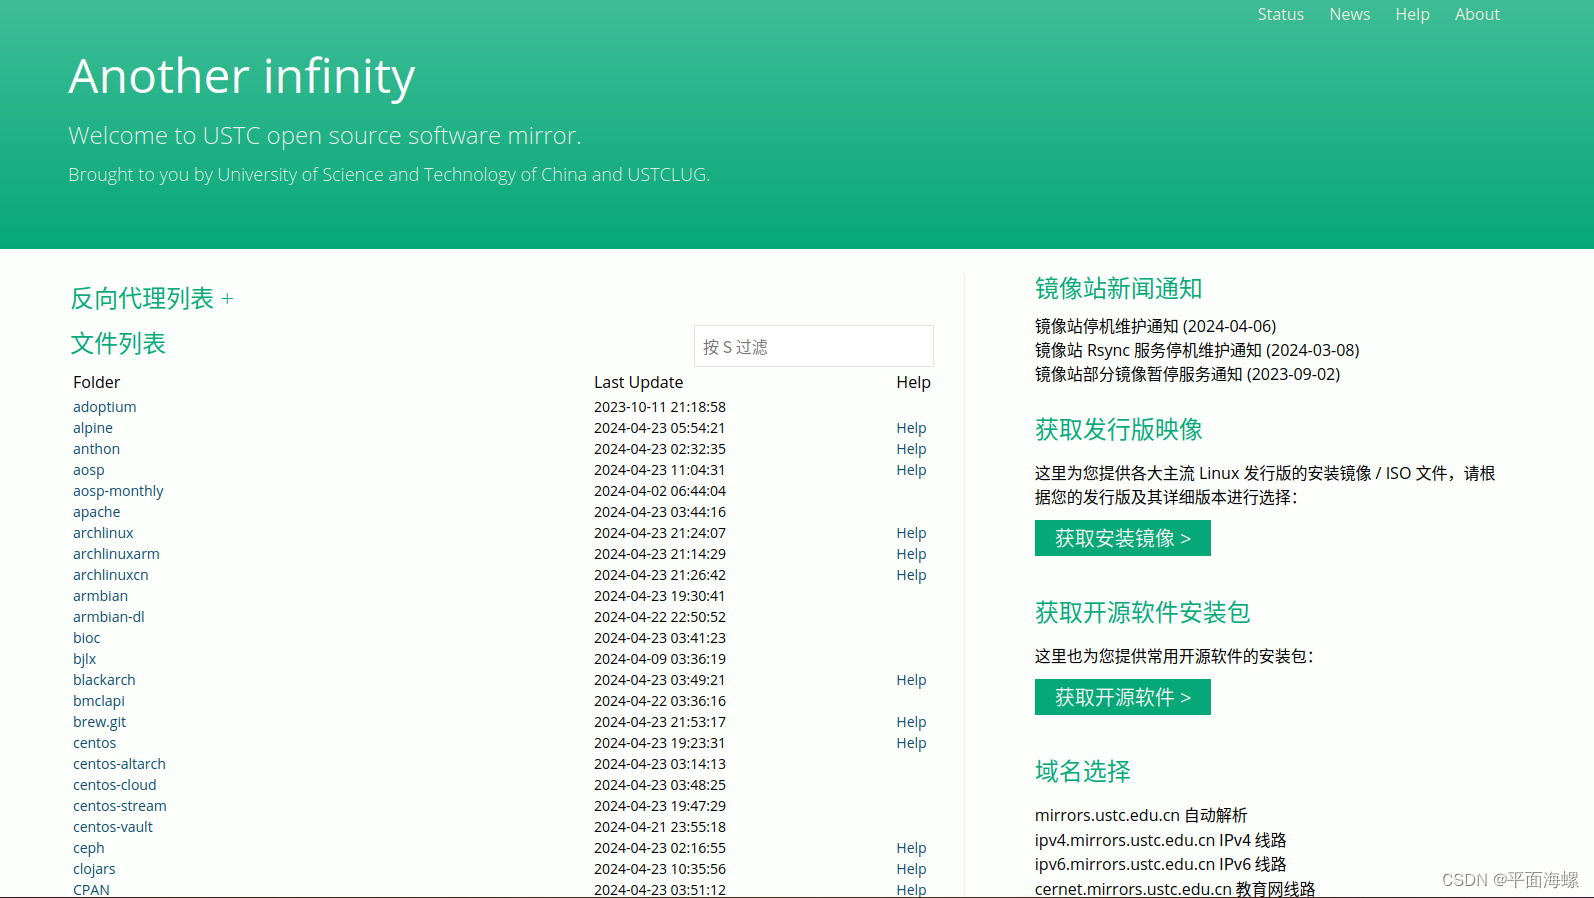Open the anthon folder
The image size is (1594, 898).
pyautogui.click(x=96, y=449)
